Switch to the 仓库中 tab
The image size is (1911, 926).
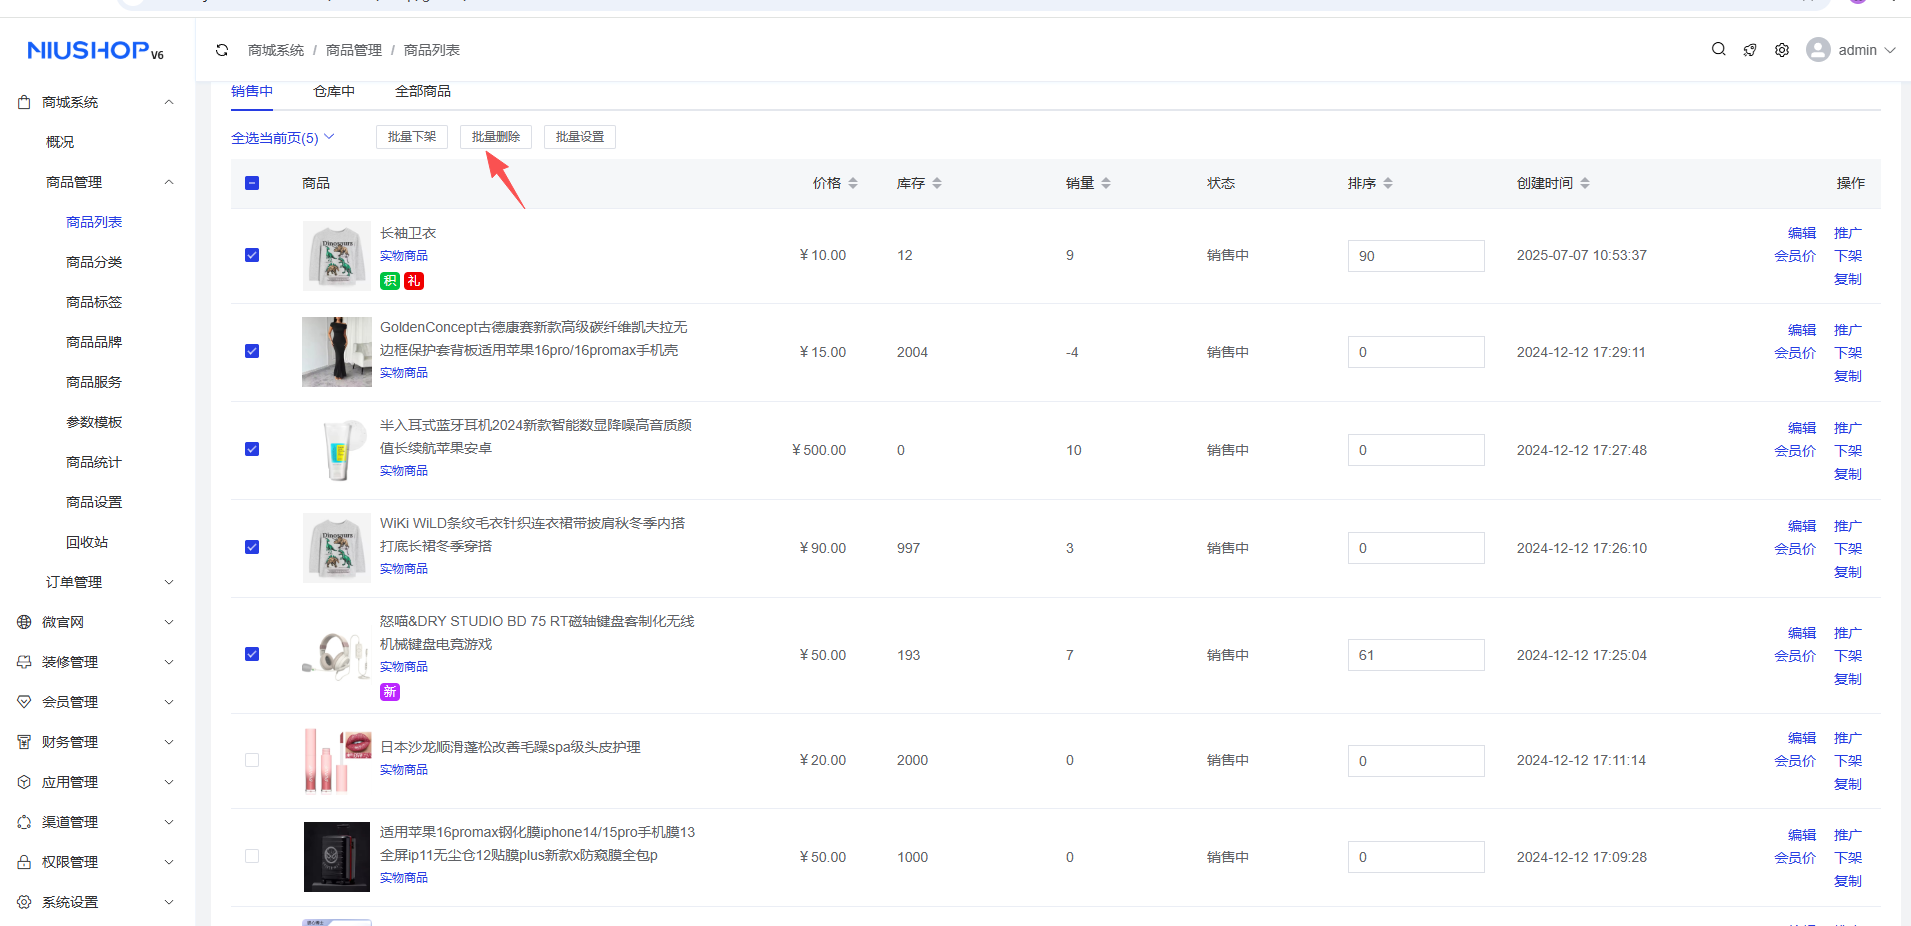[333, 91]
